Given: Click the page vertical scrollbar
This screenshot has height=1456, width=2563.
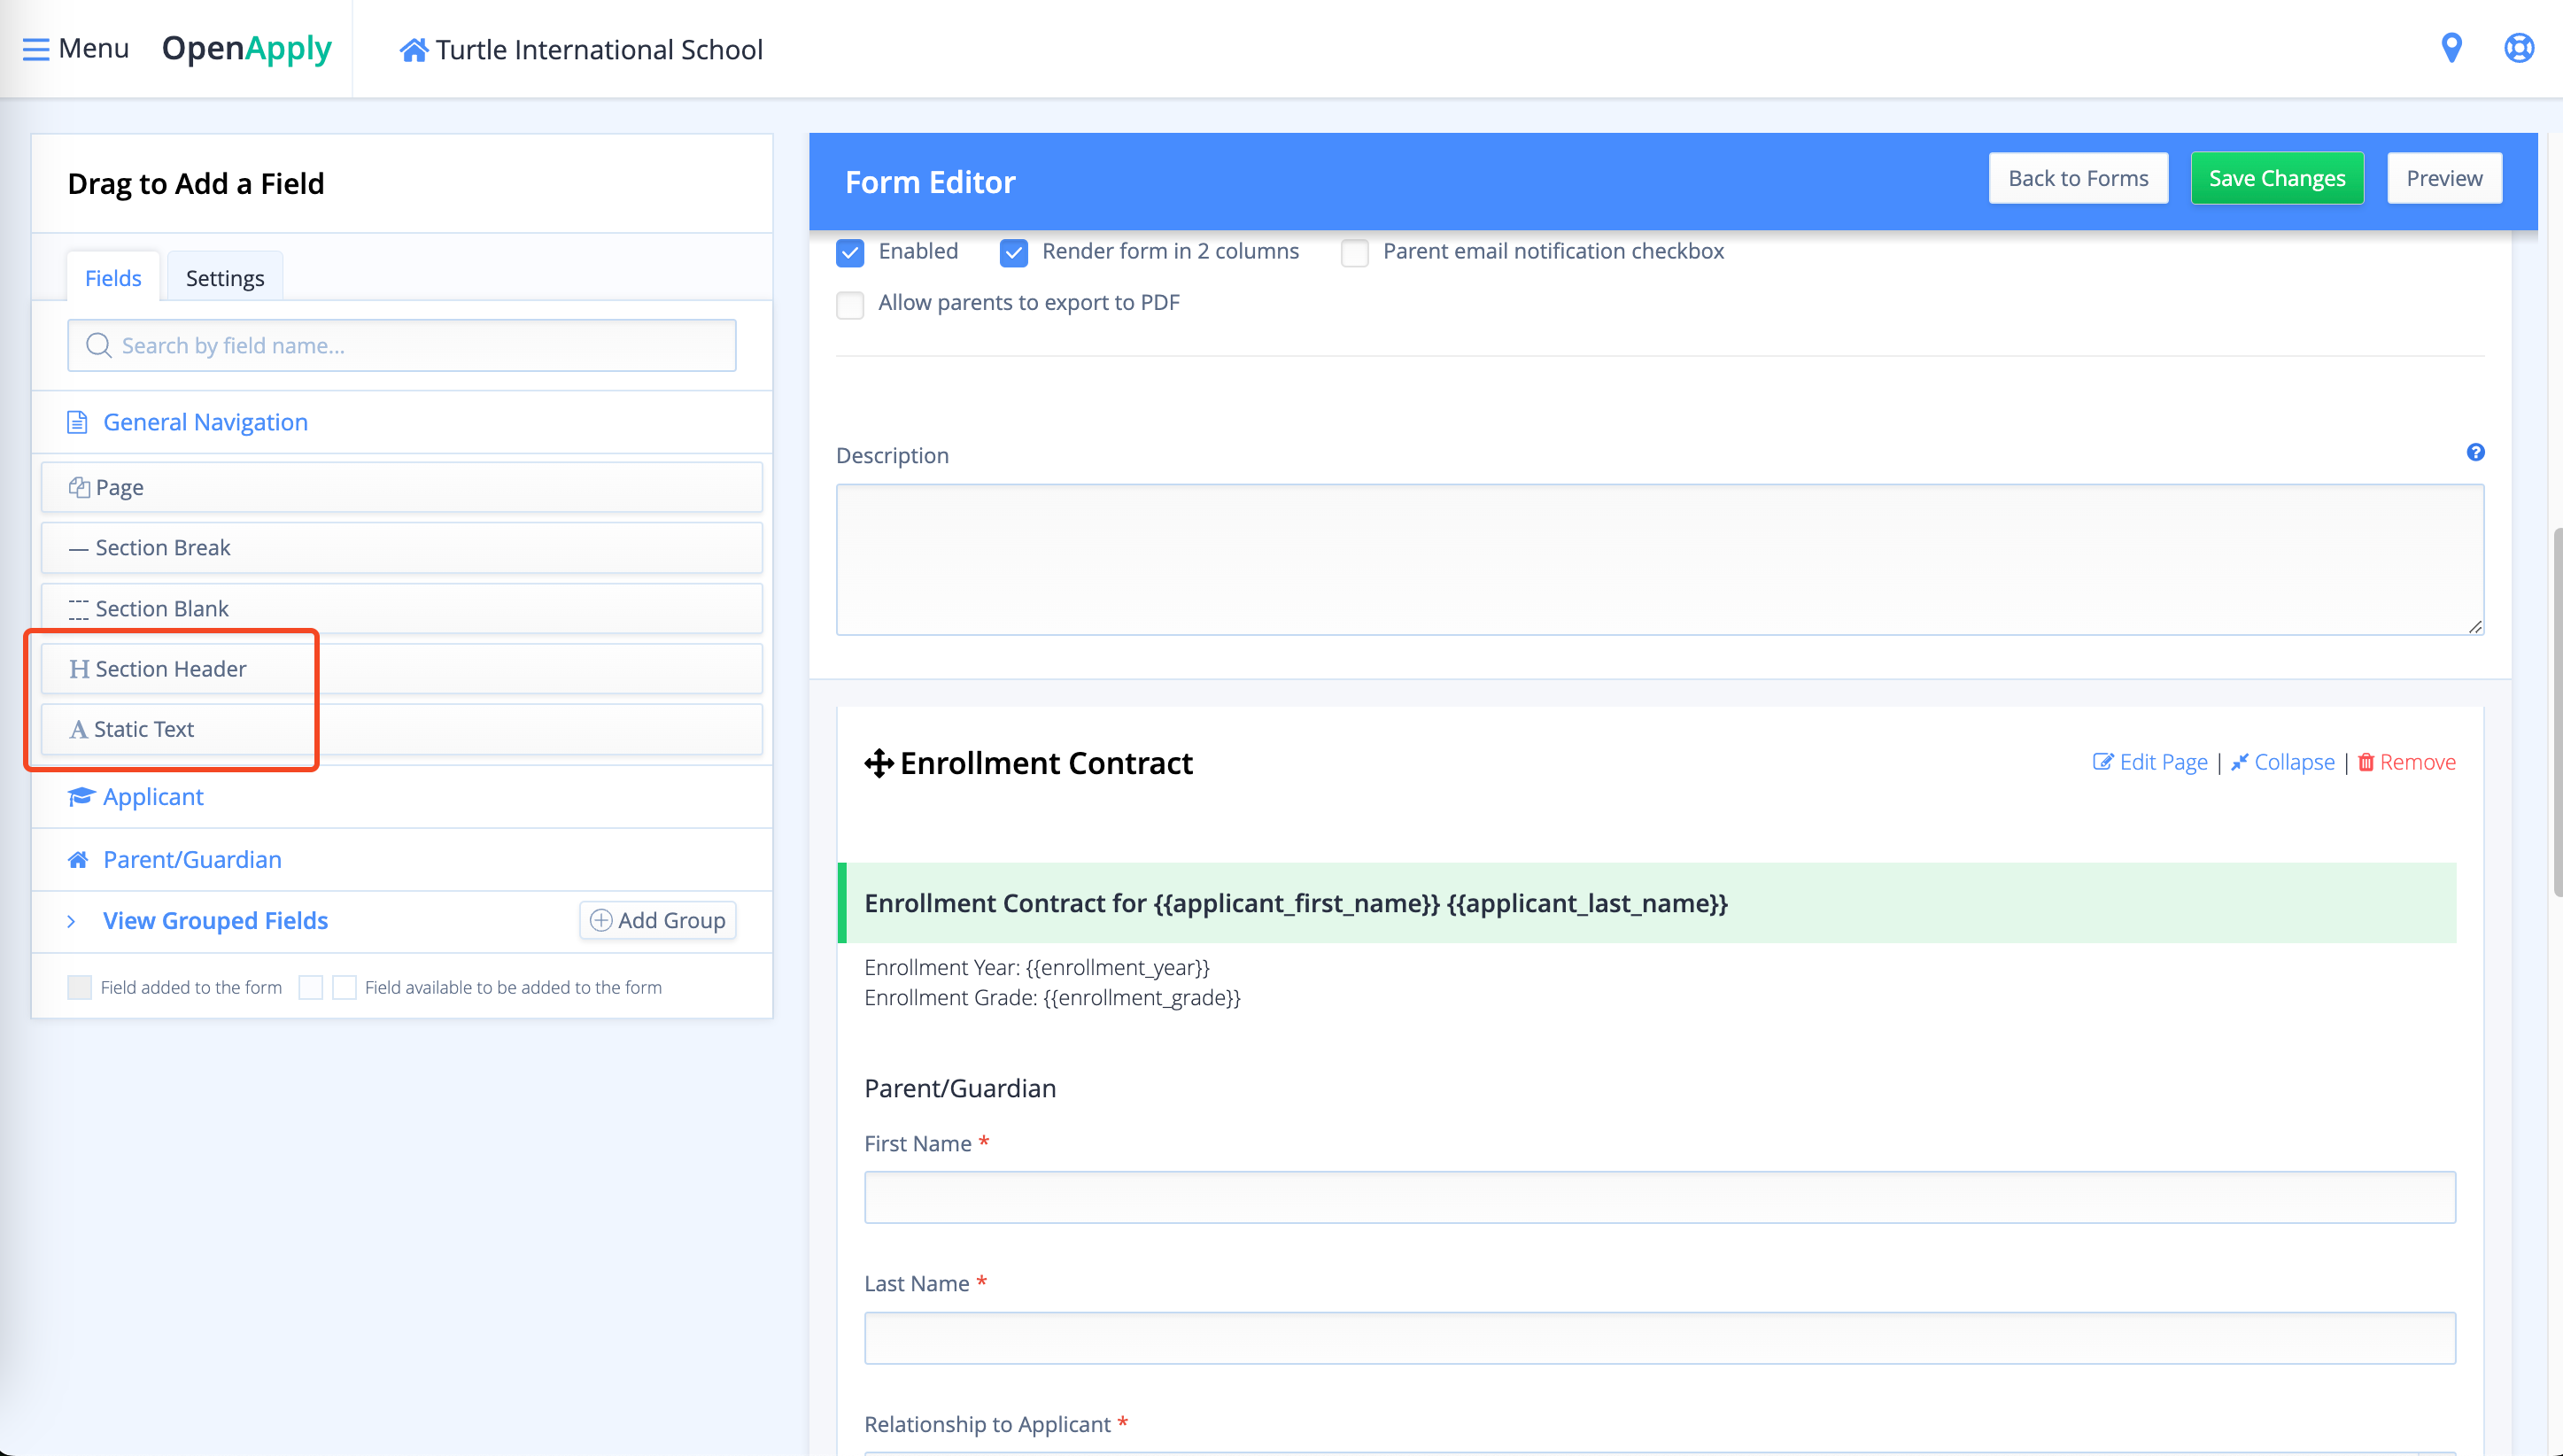Looking at the screenshot, I should click(2556, 710).
